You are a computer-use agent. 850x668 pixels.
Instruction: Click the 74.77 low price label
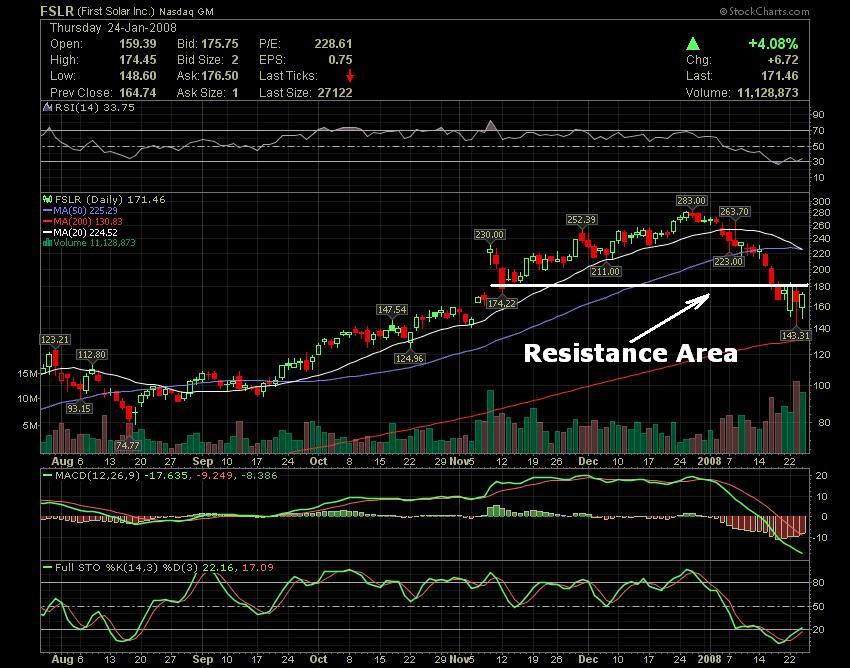[x=128, y=446]
